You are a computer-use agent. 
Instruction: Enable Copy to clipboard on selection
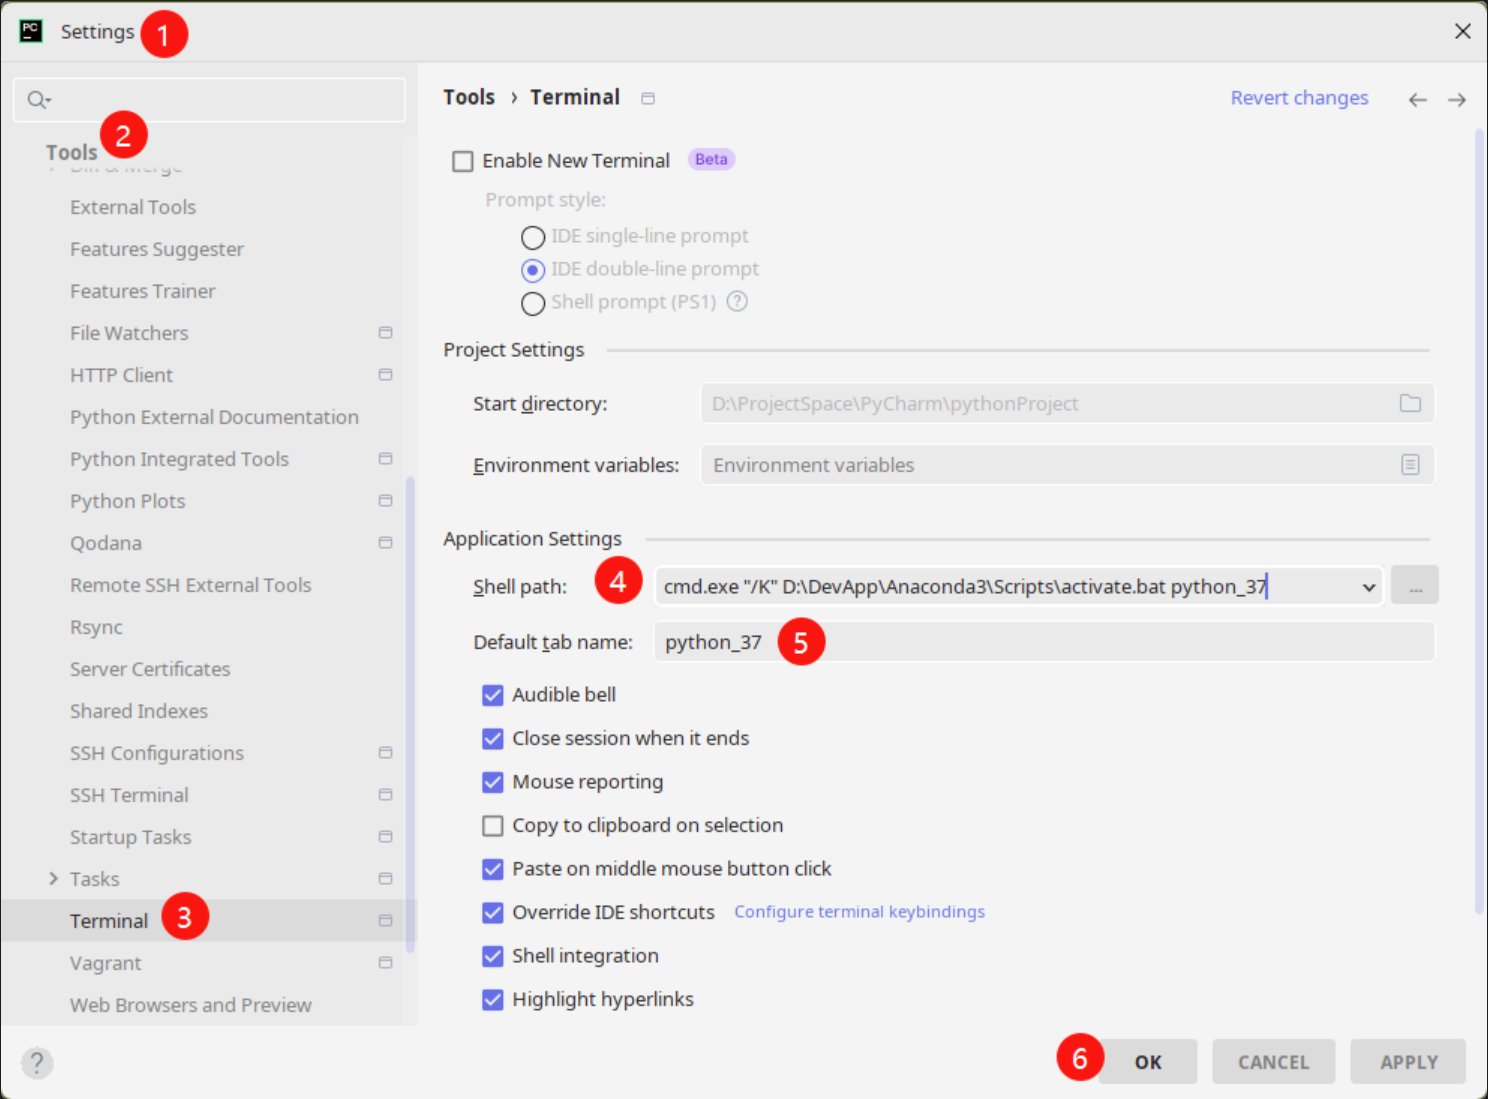(x=493, y=825)
